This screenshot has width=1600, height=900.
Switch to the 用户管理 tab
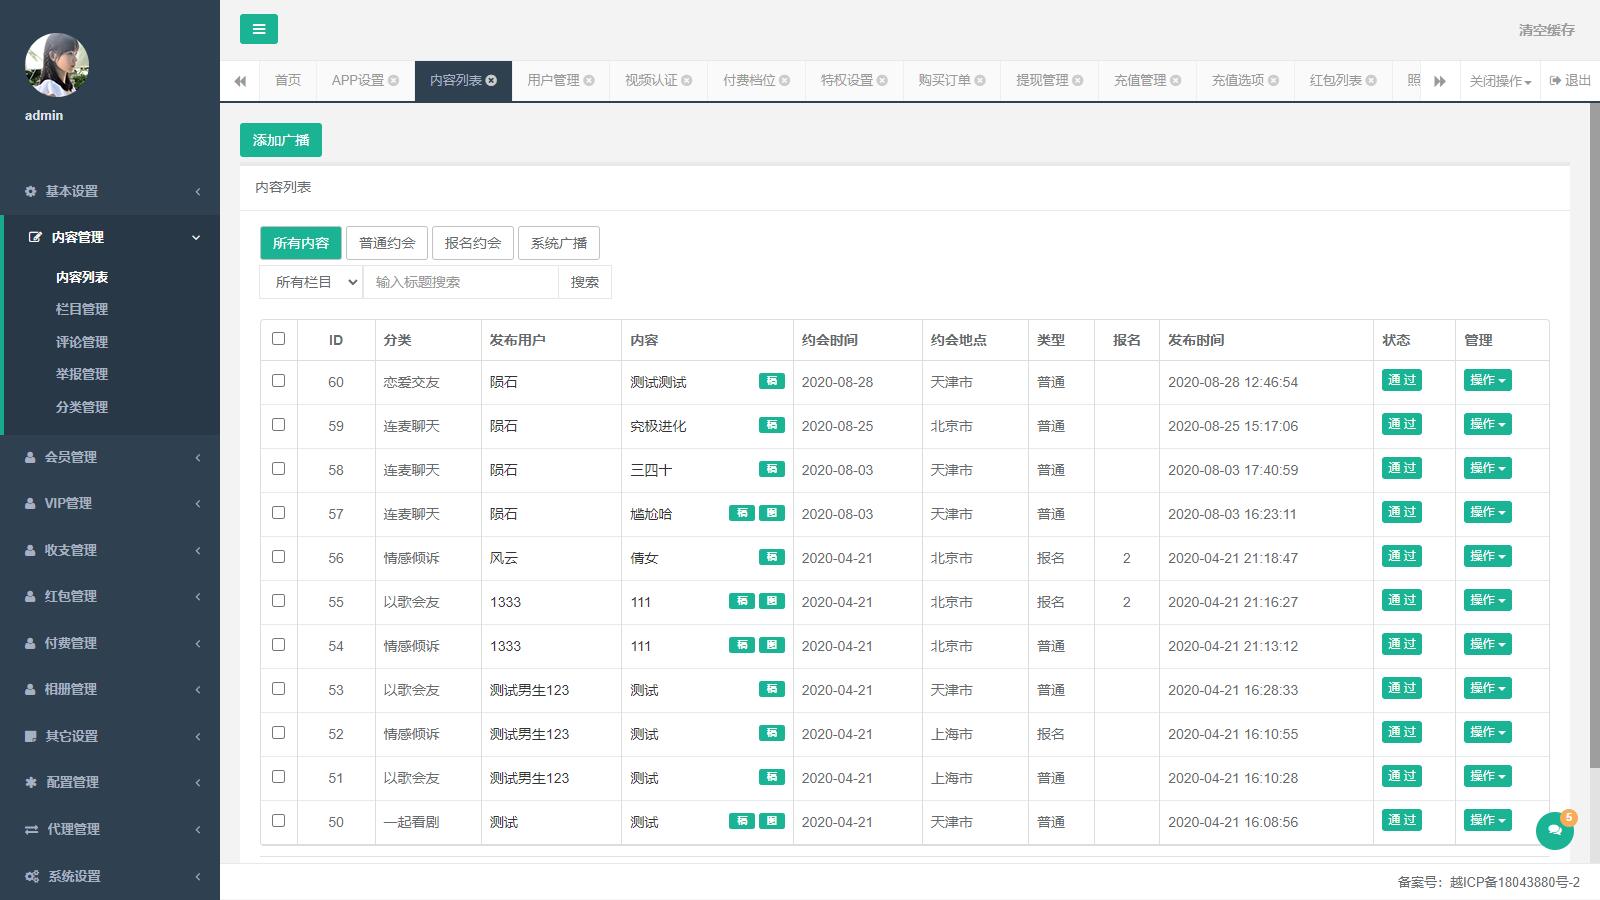click(553, 81)
